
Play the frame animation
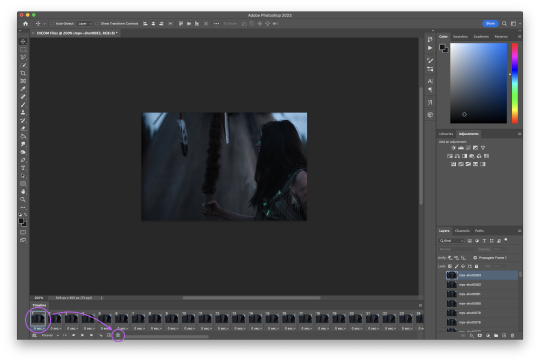82,335
